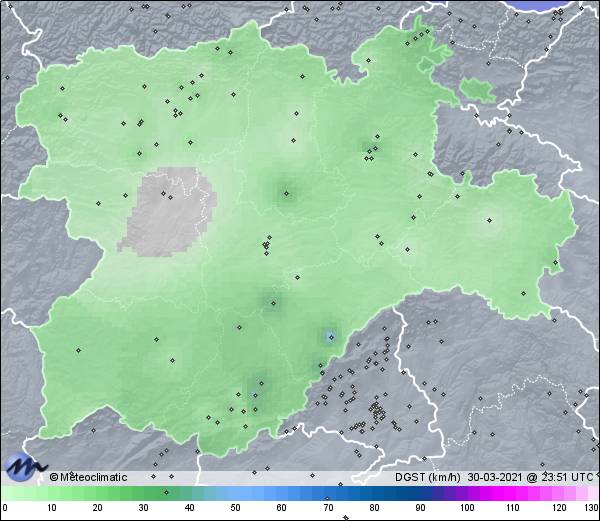Image resolution: width=600 pixels, height=521 pixels.
Task: Click the '©Meteoclimatic' copyright text
Action: point(88,477)
